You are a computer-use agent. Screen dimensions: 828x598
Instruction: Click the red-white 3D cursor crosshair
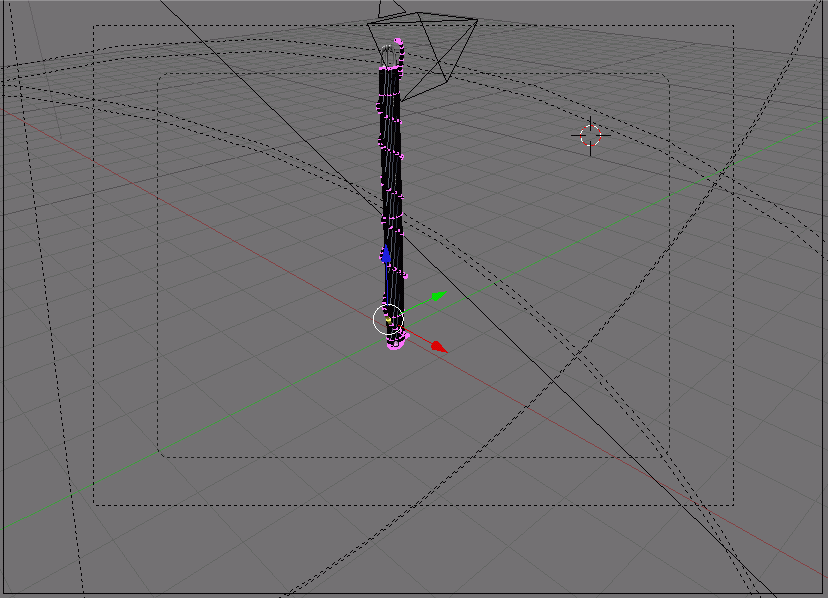click(590, 136)
